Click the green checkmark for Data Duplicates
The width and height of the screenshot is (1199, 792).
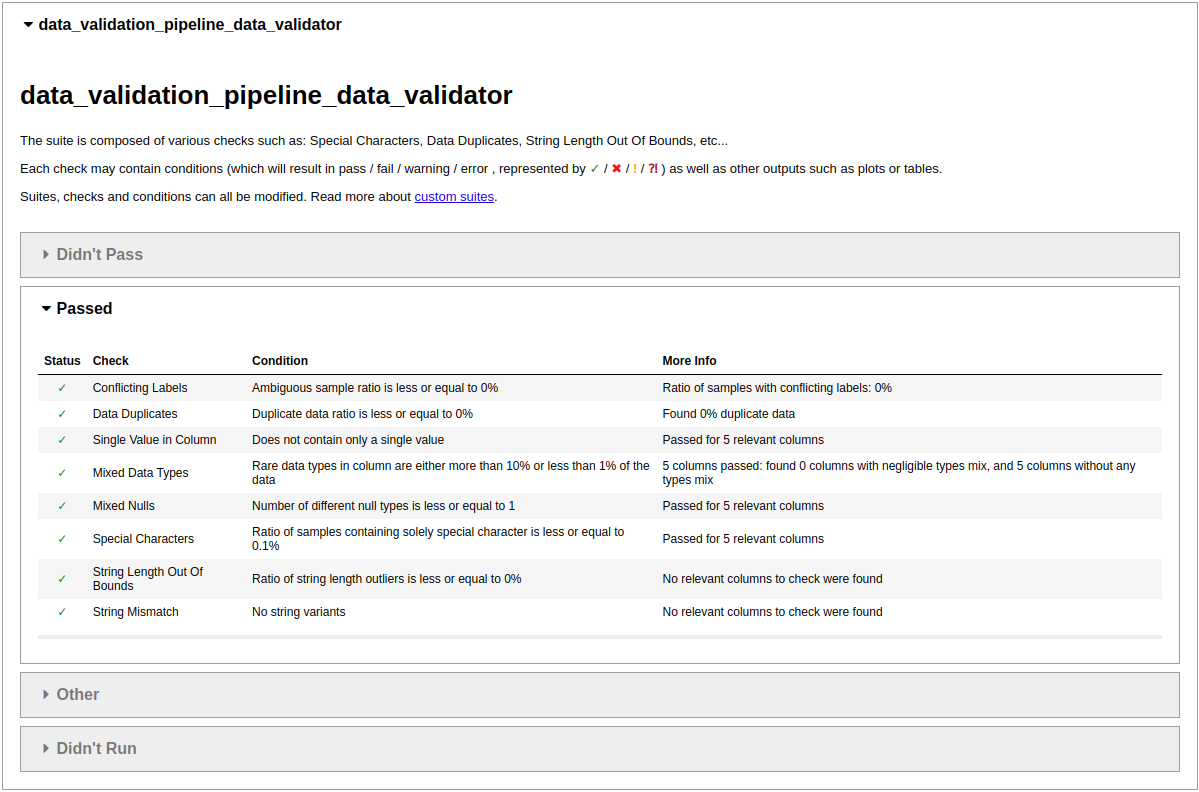click(x=62, y=414)
